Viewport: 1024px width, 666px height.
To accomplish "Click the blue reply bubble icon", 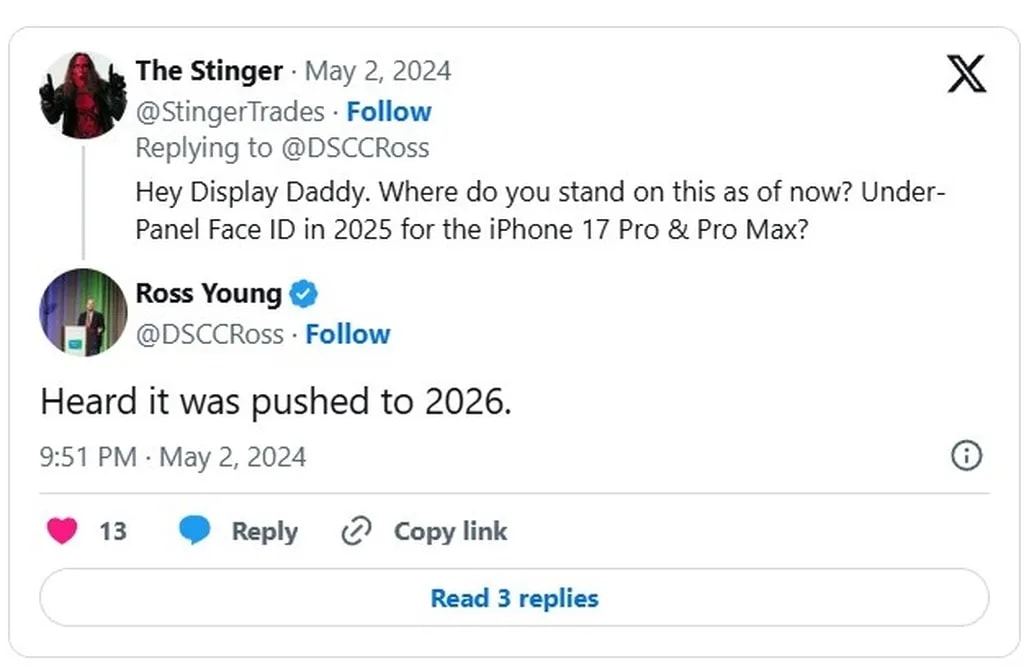I will [195, 531].
